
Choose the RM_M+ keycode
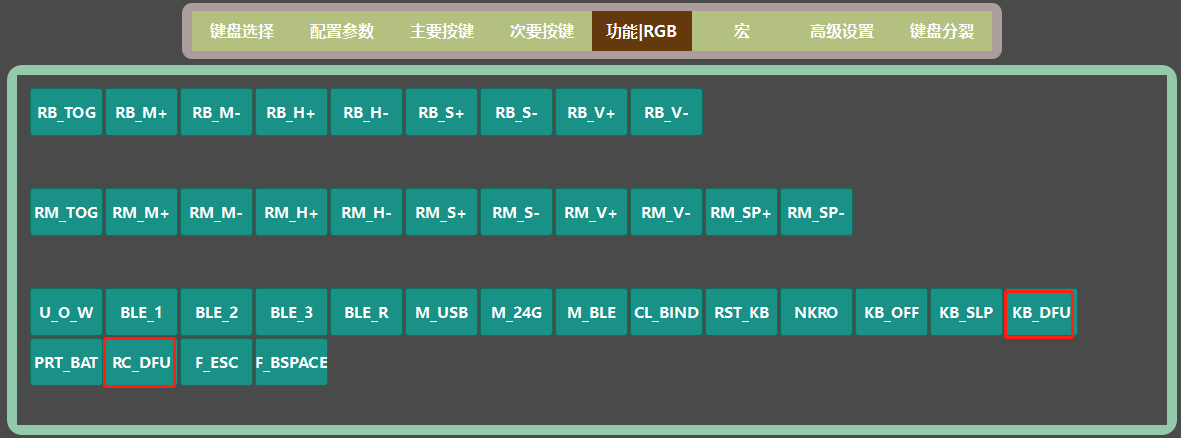coord(142,212)
